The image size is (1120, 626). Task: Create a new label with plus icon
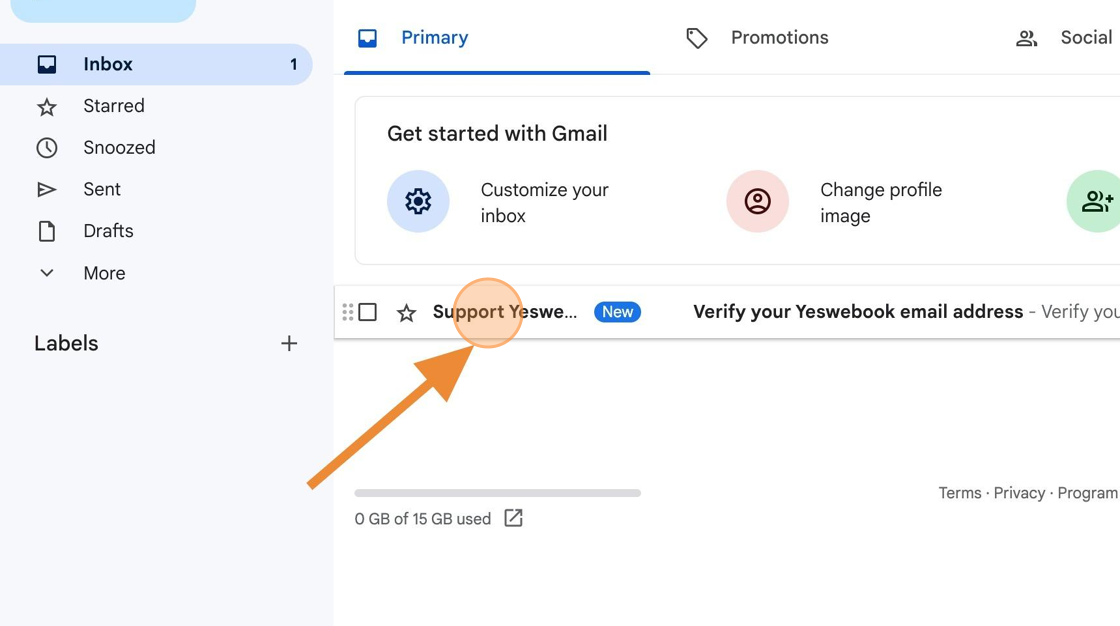click(x=289, y=344)
